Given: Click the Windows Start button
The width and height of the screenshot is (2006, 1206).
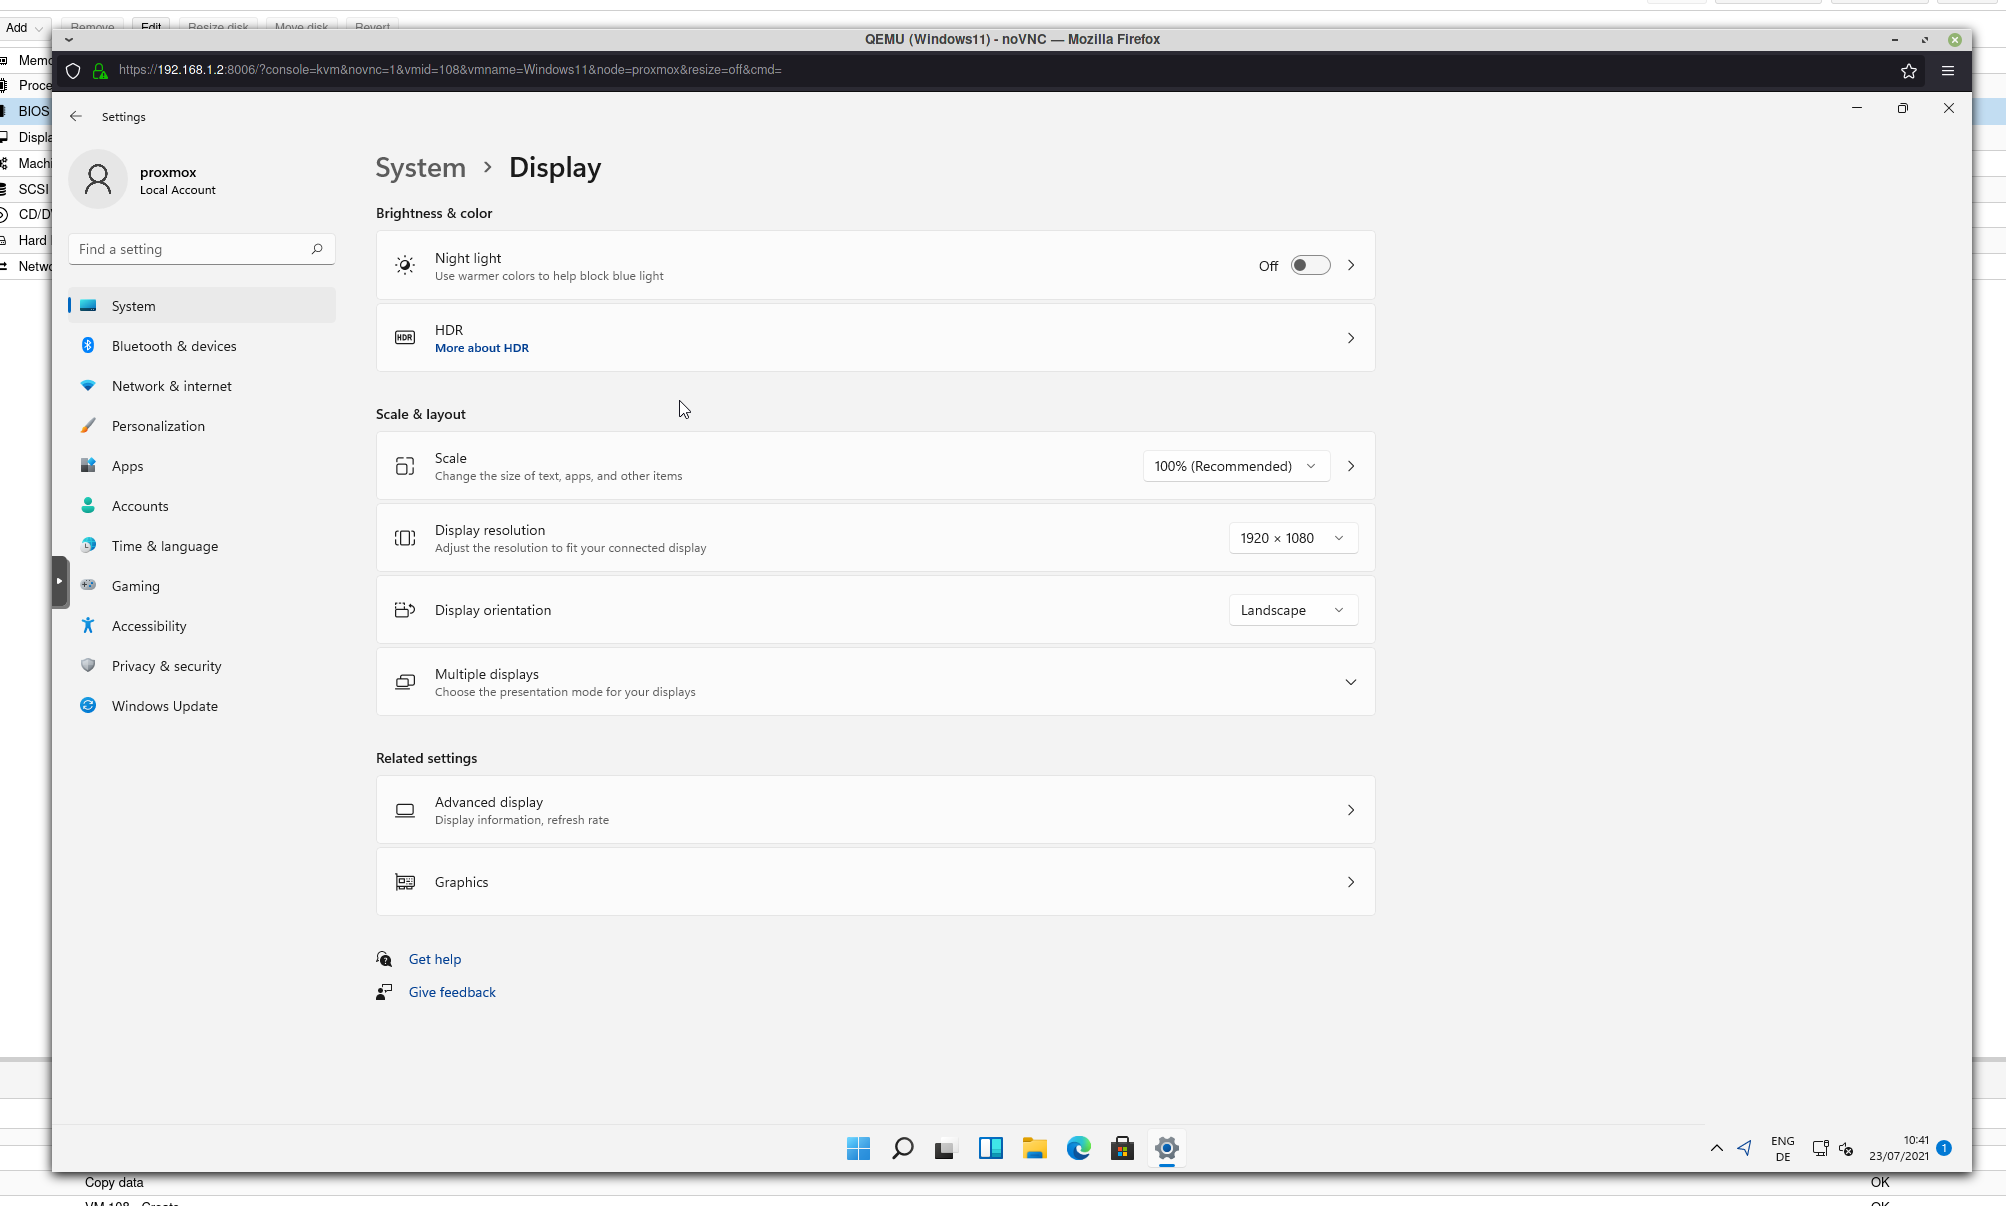Looking at the screenshot, I should tap(858, 1148).
